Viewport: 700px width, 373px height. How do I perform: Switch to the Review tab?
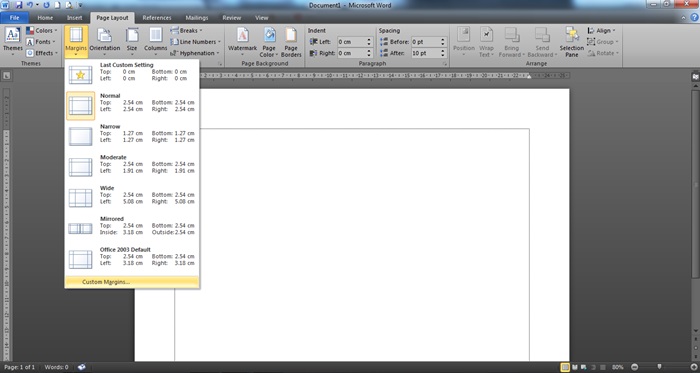tap(232, 18)
